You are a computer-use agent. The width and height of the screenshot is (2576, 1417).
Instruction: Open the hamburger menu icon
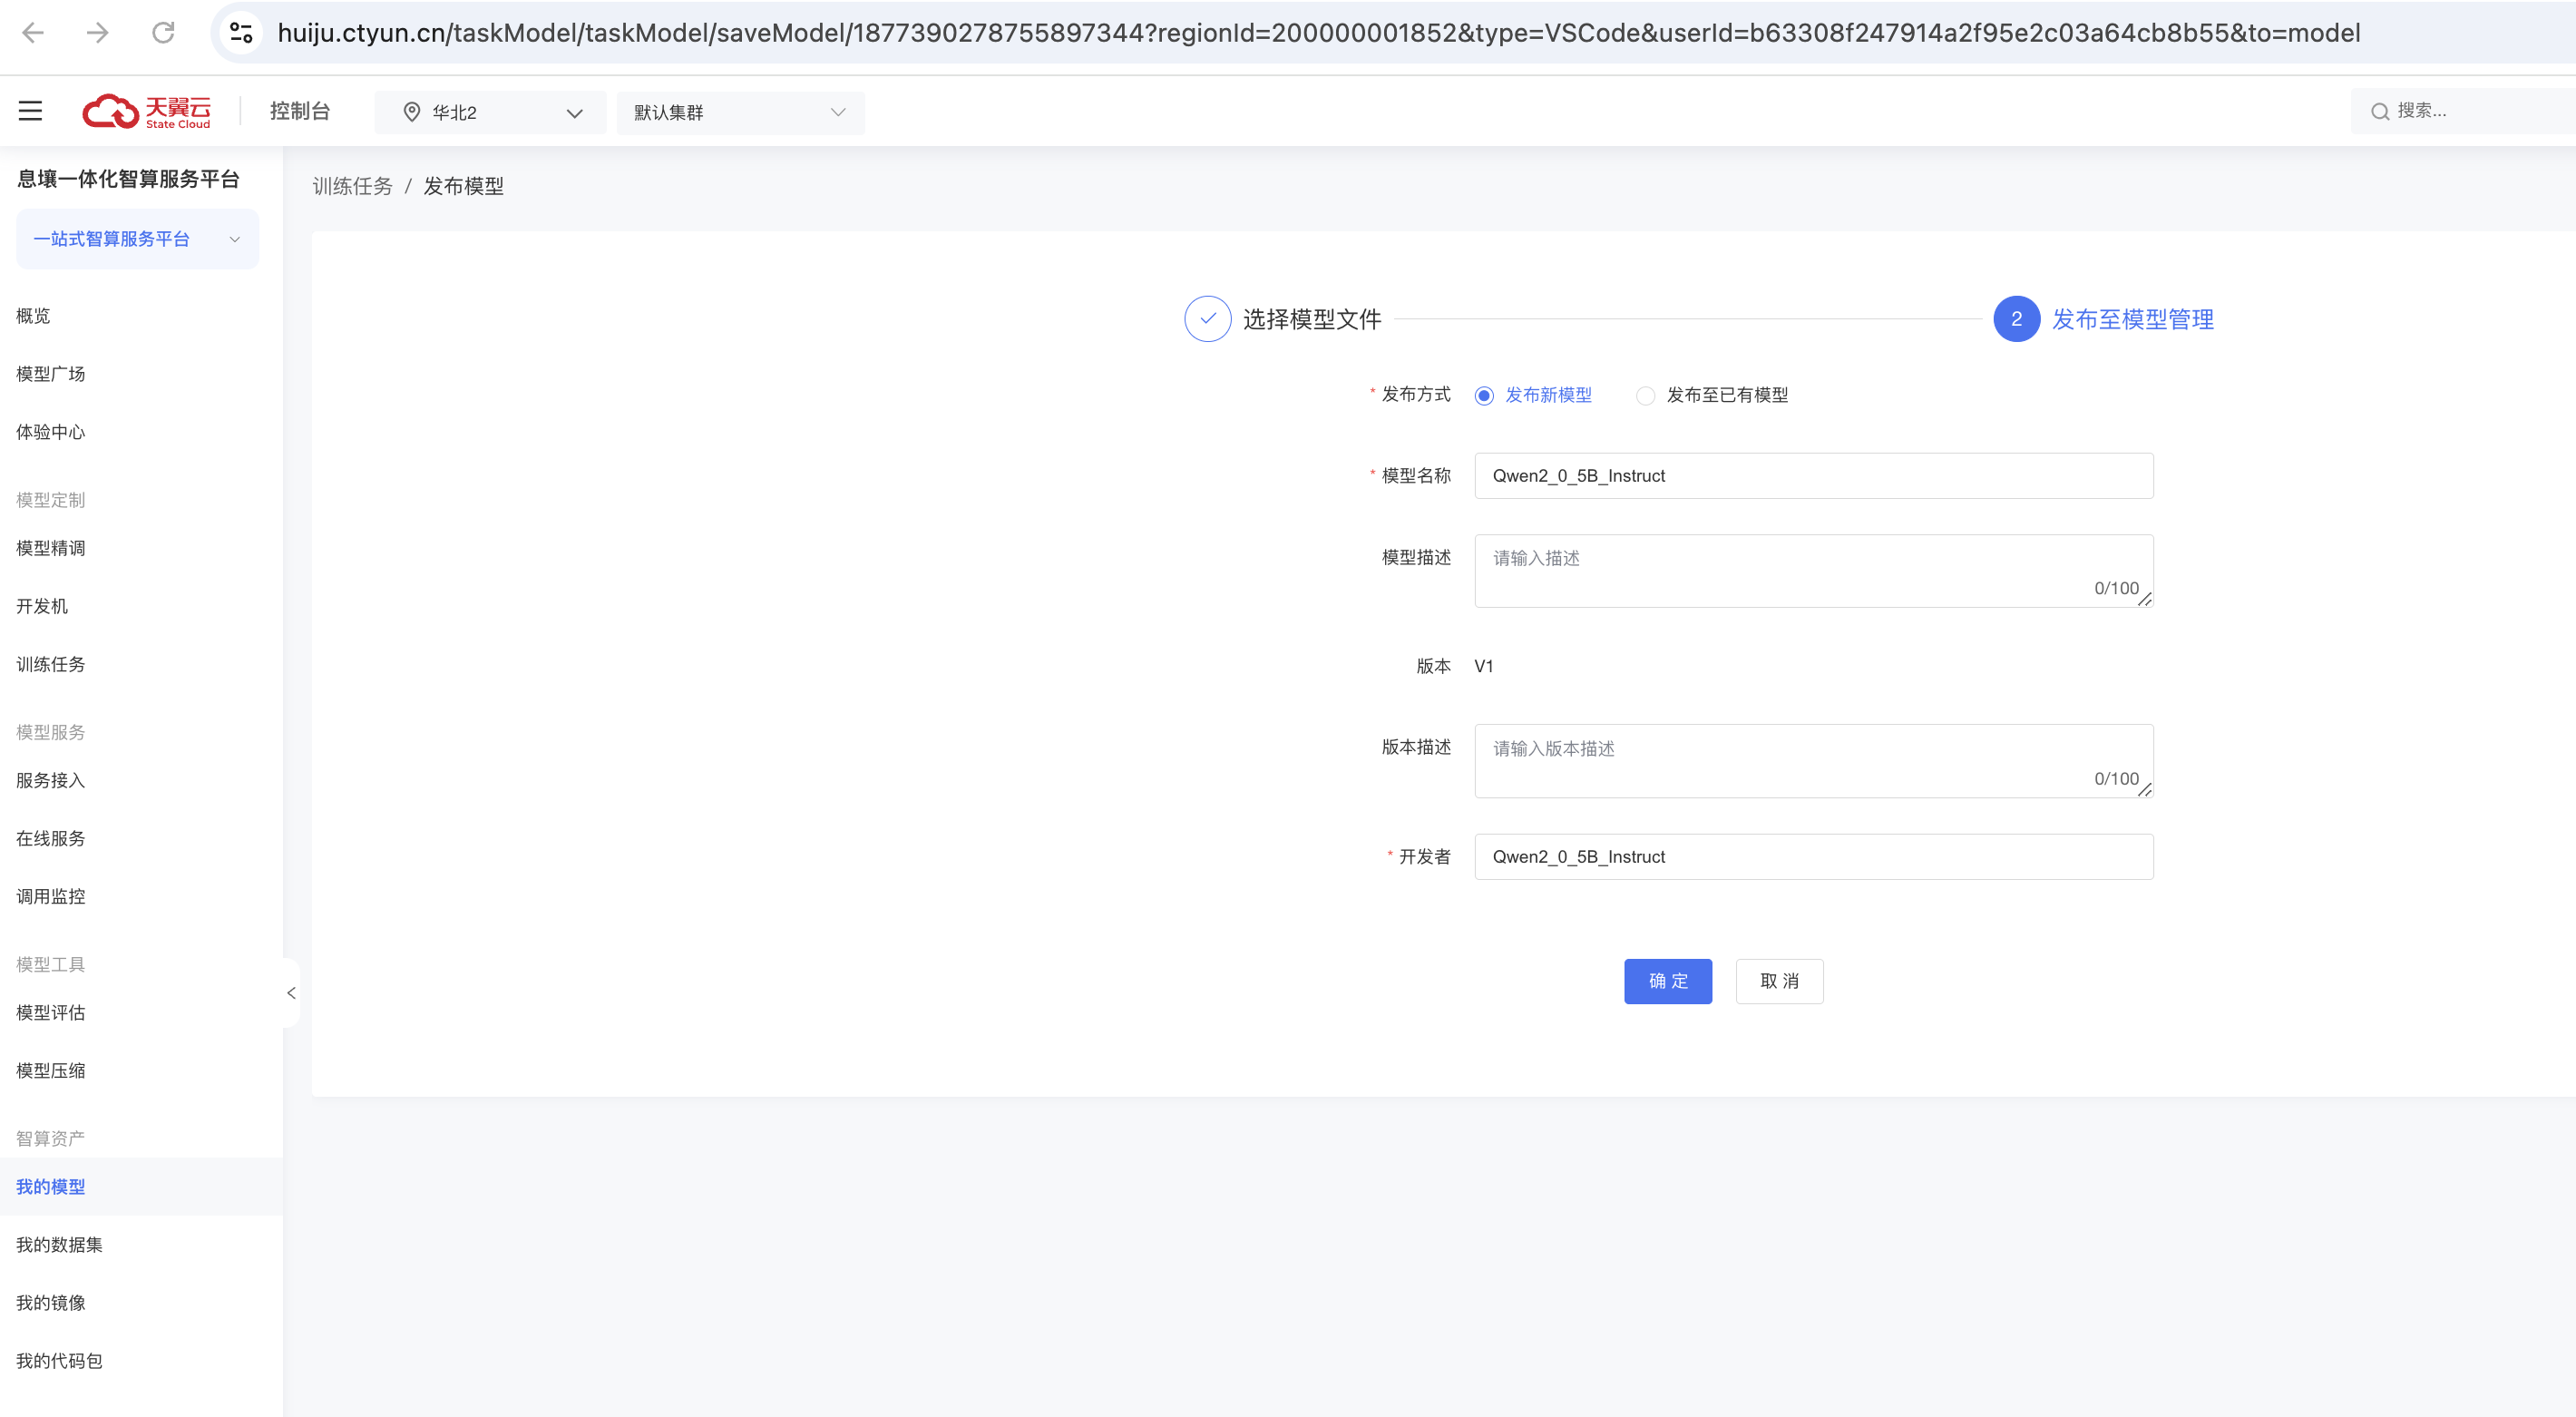(30, 111)
